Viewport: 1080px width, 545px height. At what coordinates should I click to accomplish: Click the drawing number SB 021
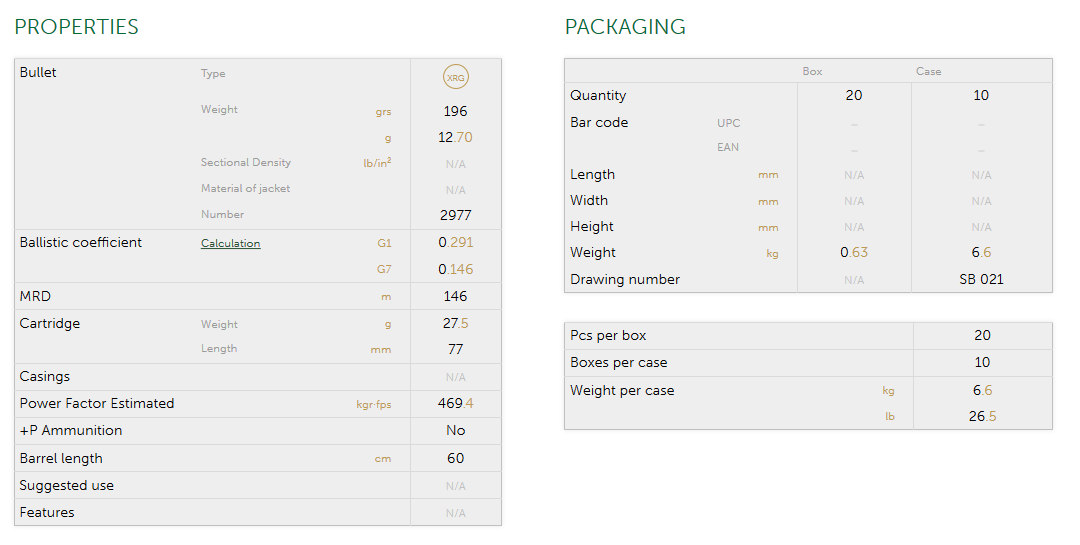coord(981,279)
